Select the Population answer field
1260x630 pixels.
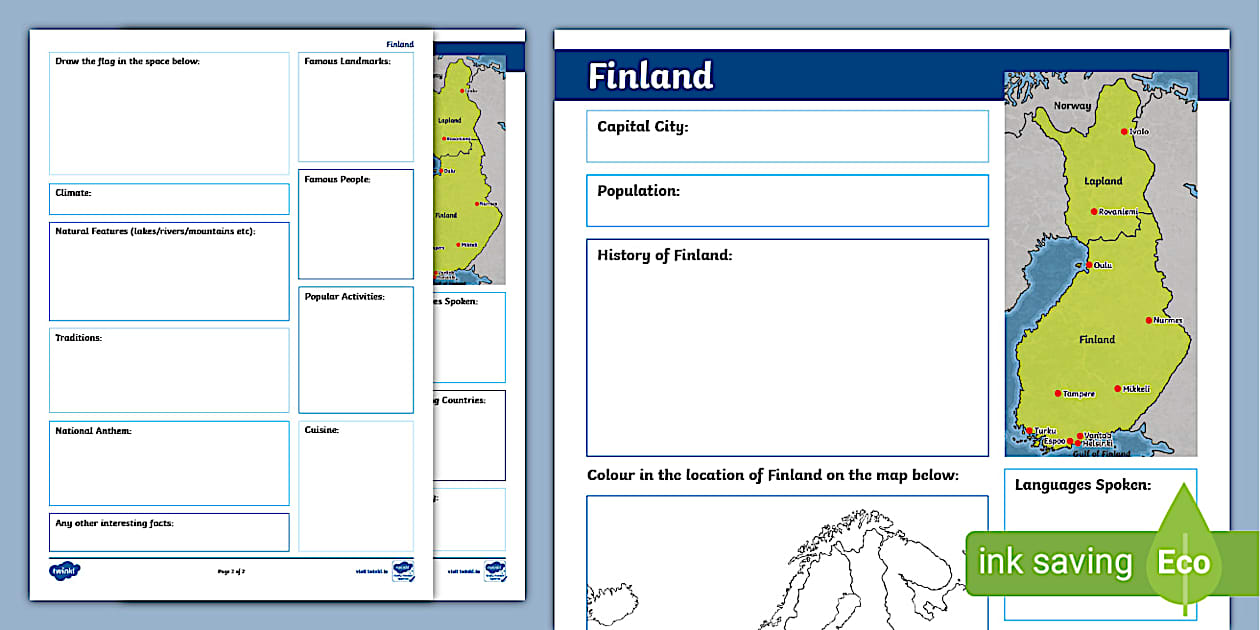pos(787,200)
